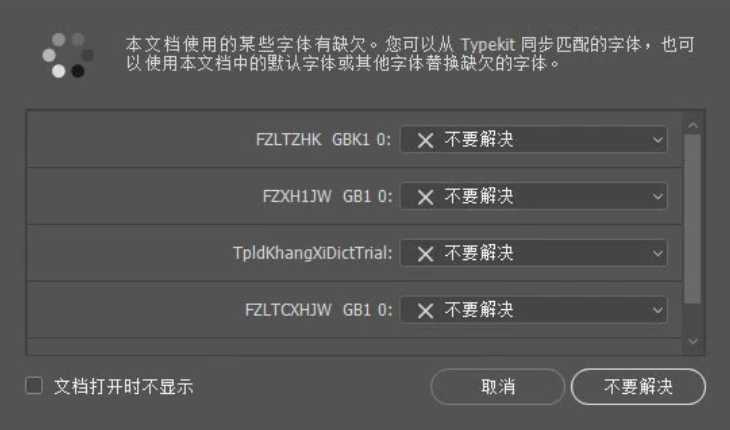Expand the FZLTZHK GBK1 dropdown arrow
Viewport: 730px width, 430px height.
click(x=658, y=140)
